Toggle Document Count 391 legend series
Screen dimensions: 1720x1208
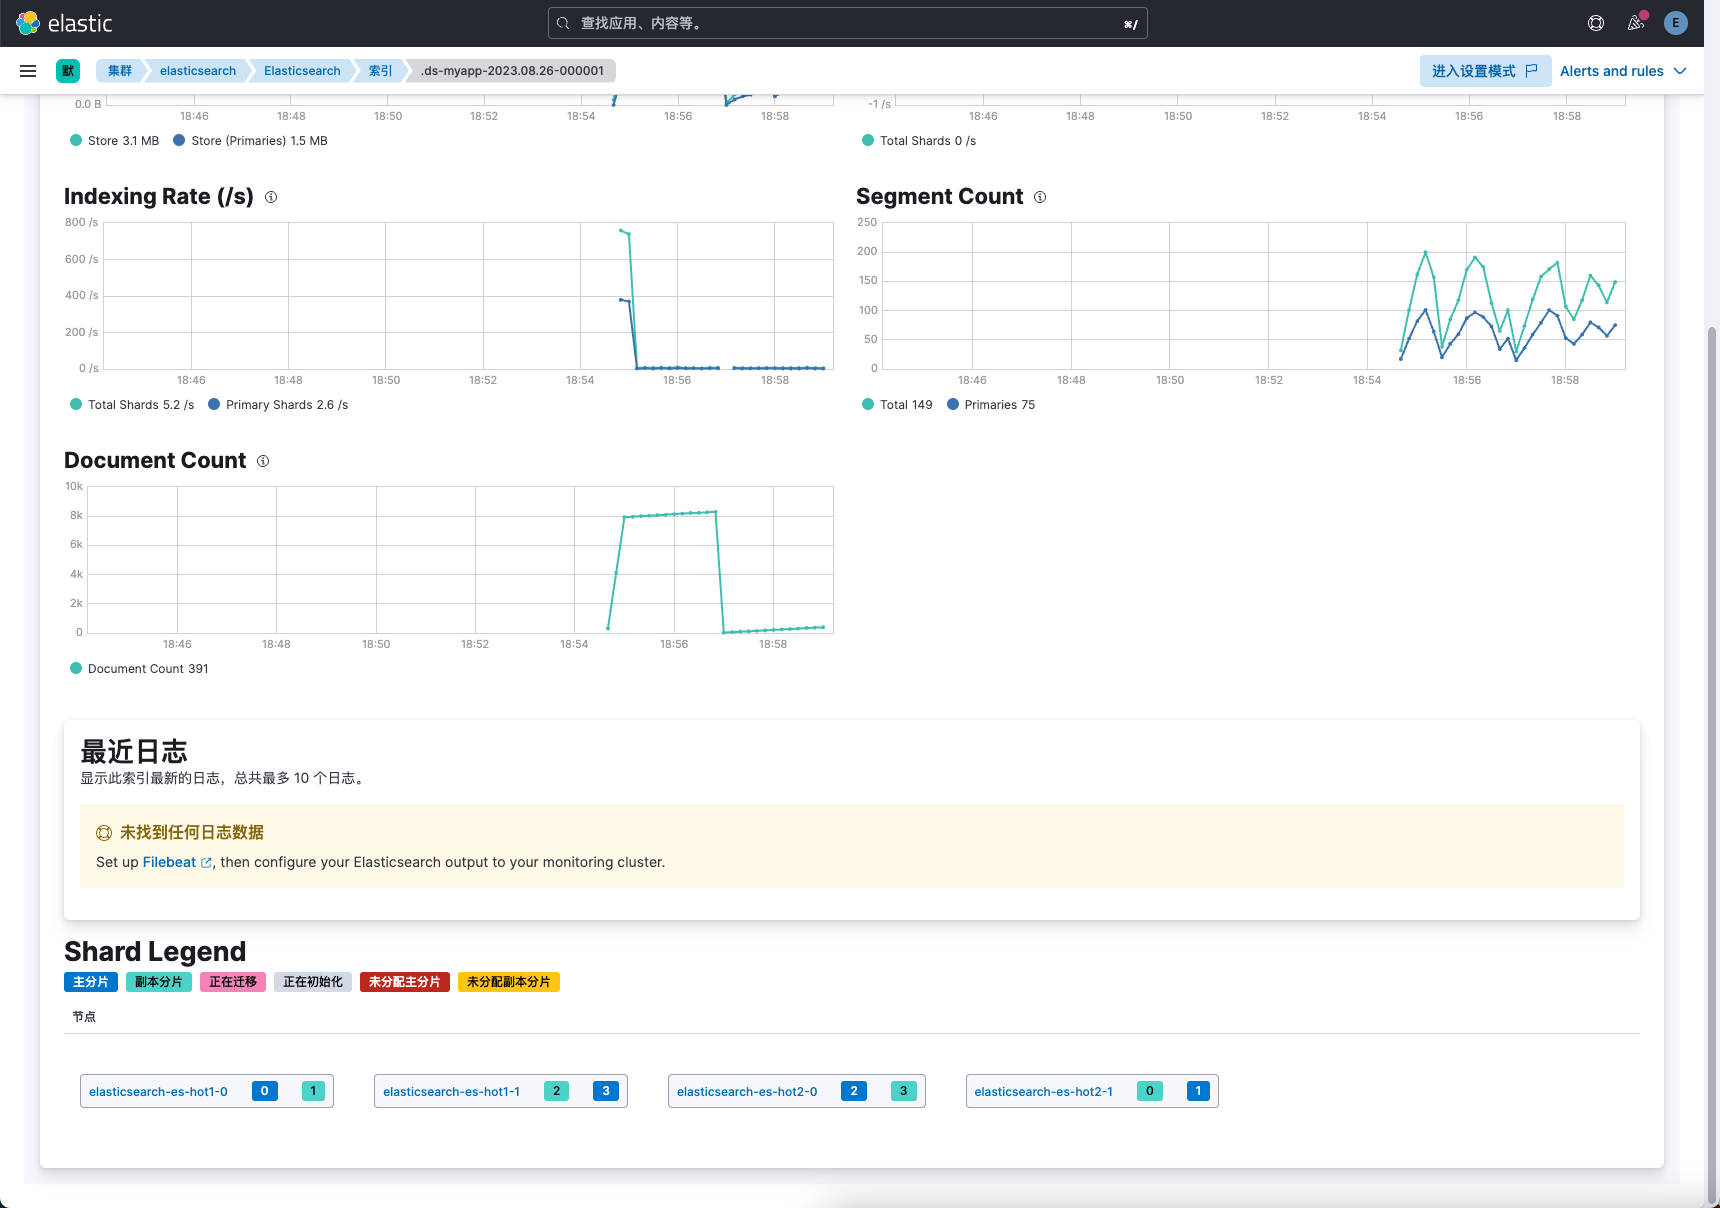[x=139, y=669]
